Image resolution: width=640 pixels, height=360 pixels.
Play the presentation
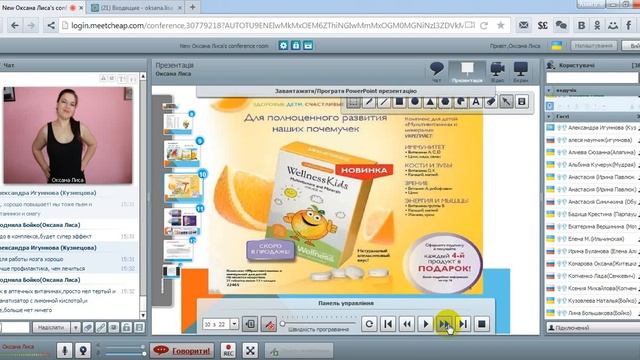(x=426, y=324)
